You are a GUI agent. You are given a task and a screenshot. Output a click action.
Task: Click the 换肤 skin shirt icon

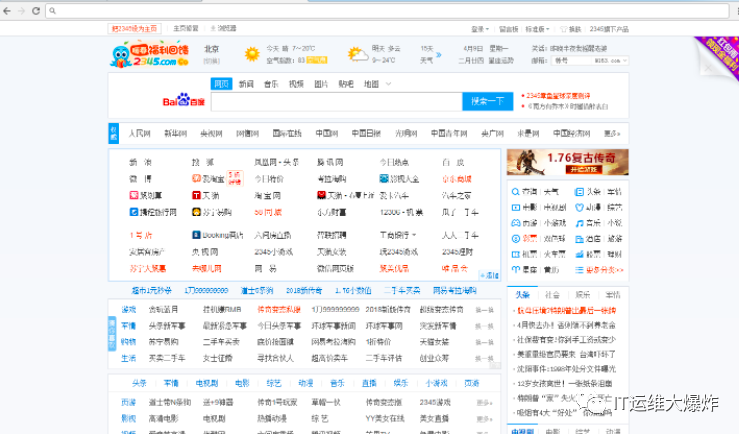[x=564, y=29]
